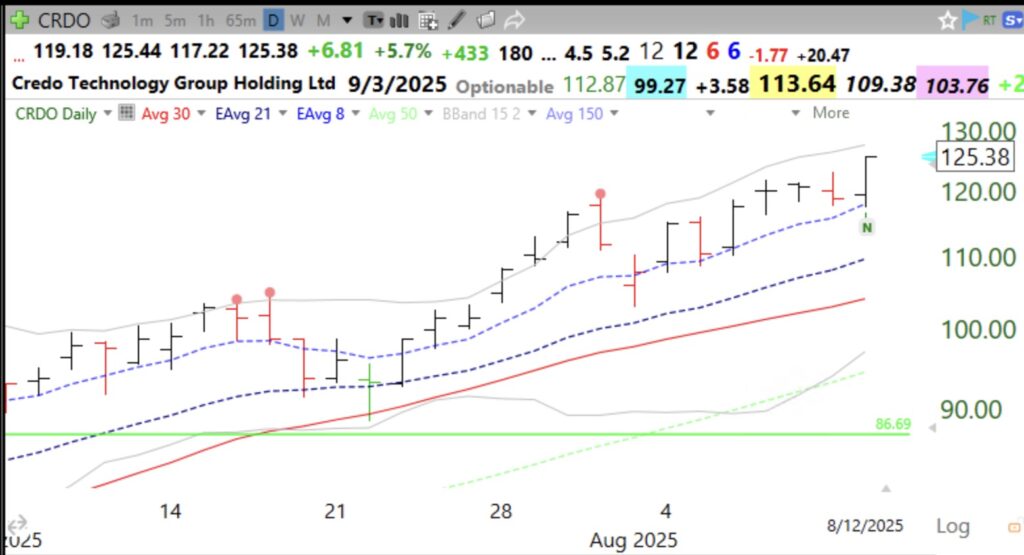Screen dimensions: 1024x555
Task: Switch to W weekly timeframe
Action: coord(298,22)
